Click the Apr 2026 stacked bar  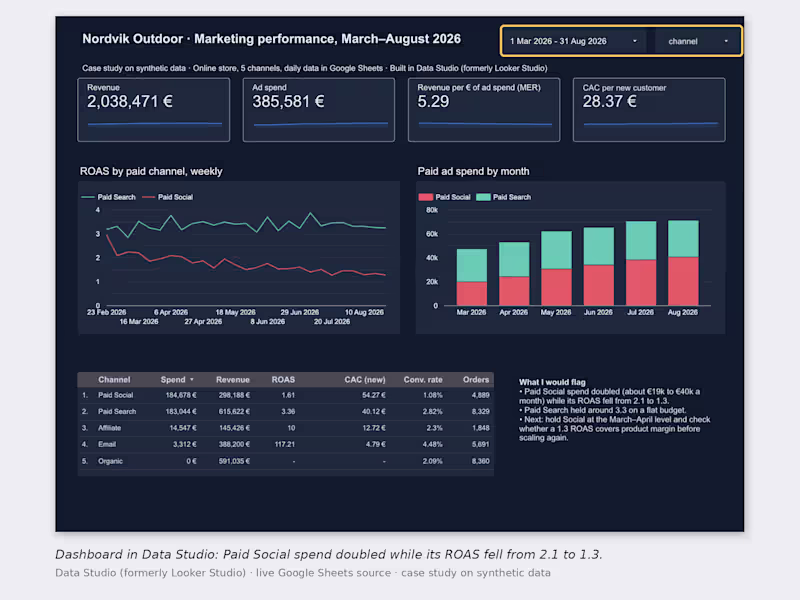click(514, 273)
